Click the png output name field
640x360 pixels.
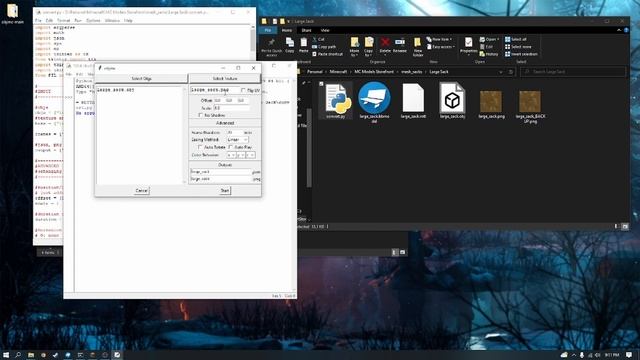(x=220, y=179)
